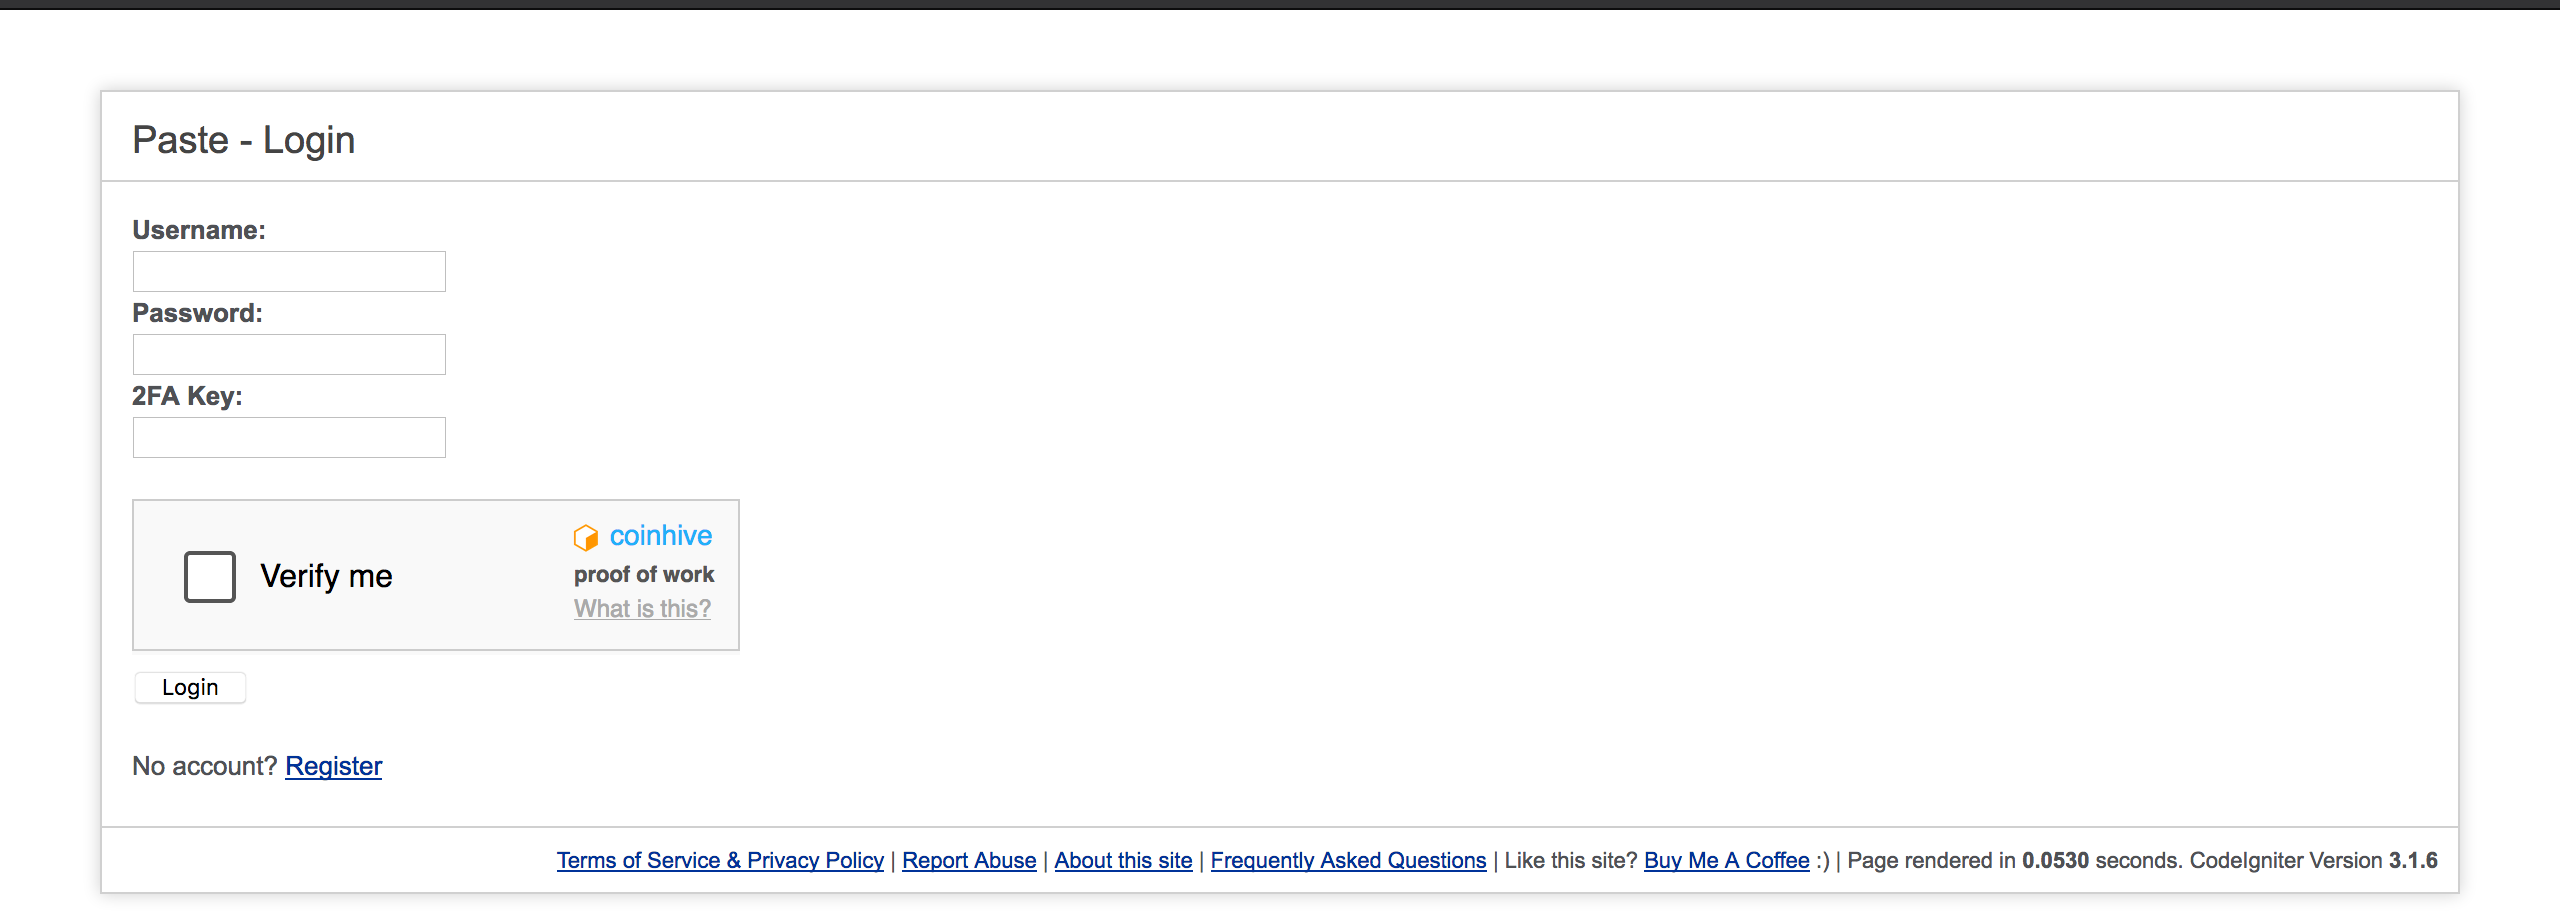Screen dimensions: 2560x922
Task: Click the Buy Me A Coffee link
Action: click(x=1726, y=860)
